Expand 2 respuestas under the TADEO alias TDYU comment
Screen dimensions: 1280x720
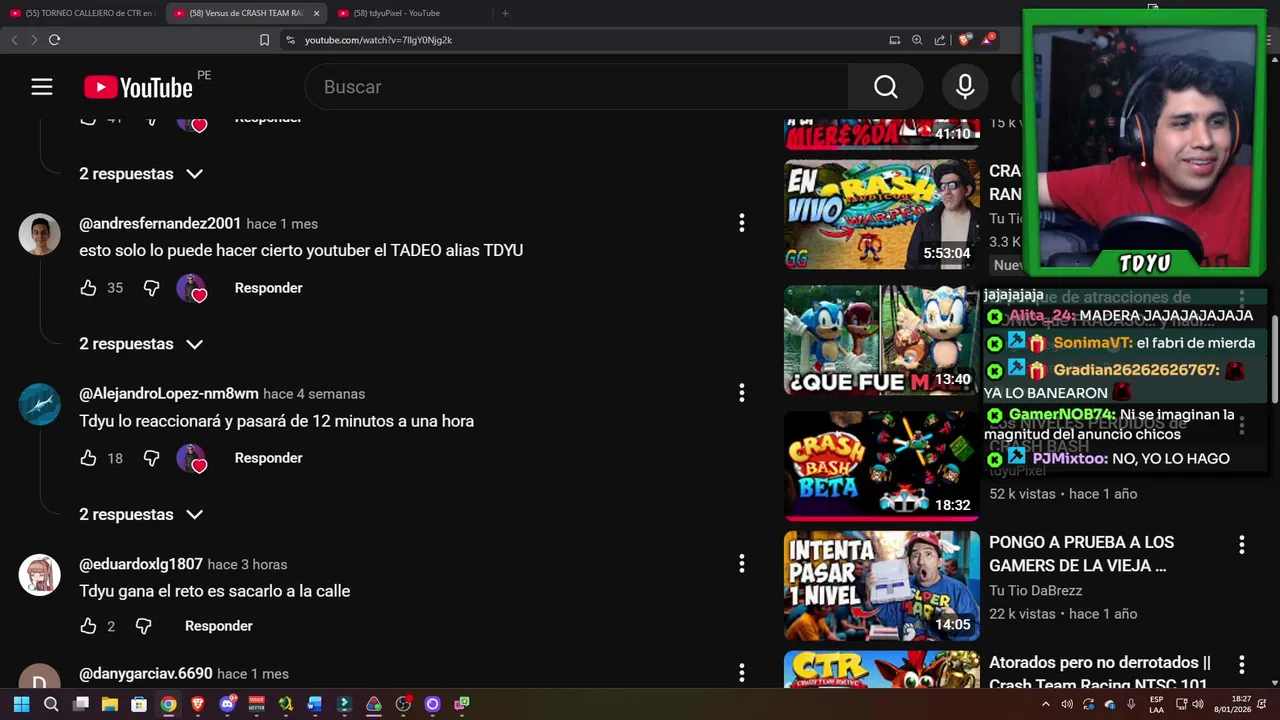click(141, 344)
